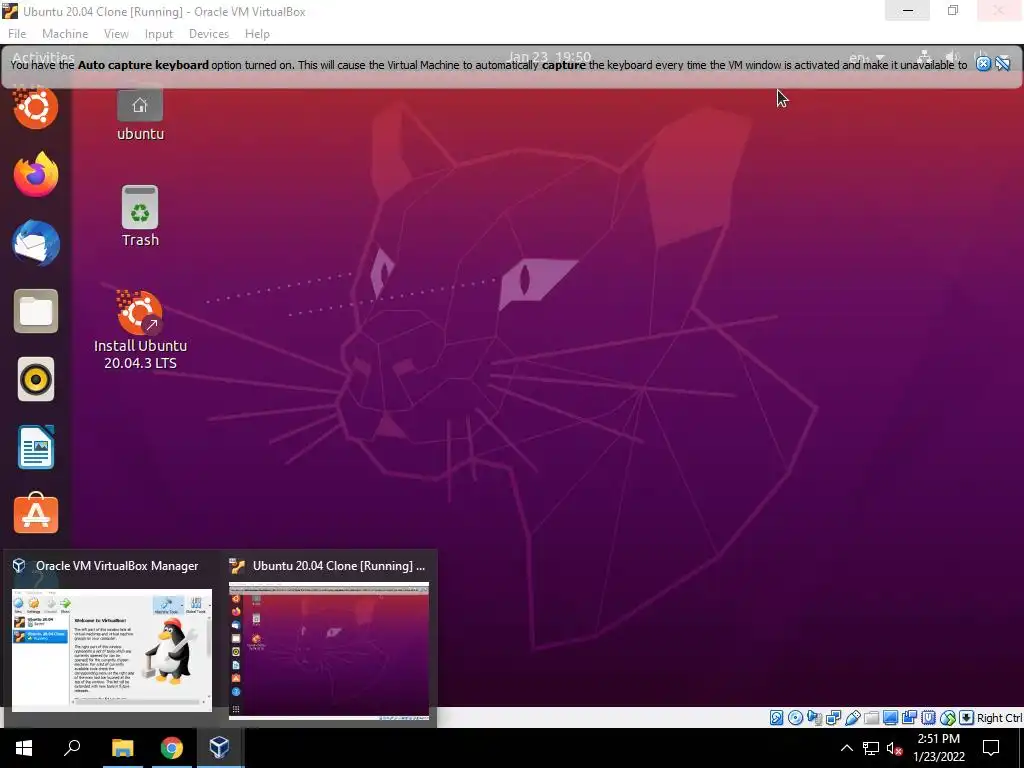The image size is (1024, 768).
Task: Open the Devices menu
Action: [x=208, y=34]
